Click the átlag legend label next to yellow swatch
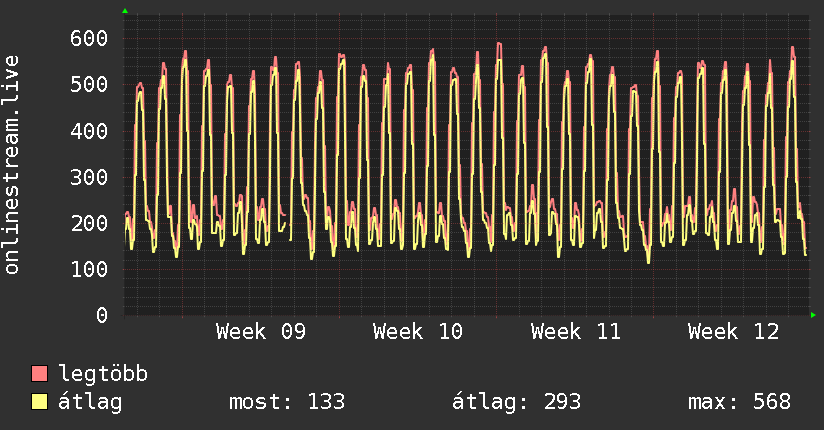Image resolution: width=824 pixels, height=430 pixels. [x=90, y=402]
